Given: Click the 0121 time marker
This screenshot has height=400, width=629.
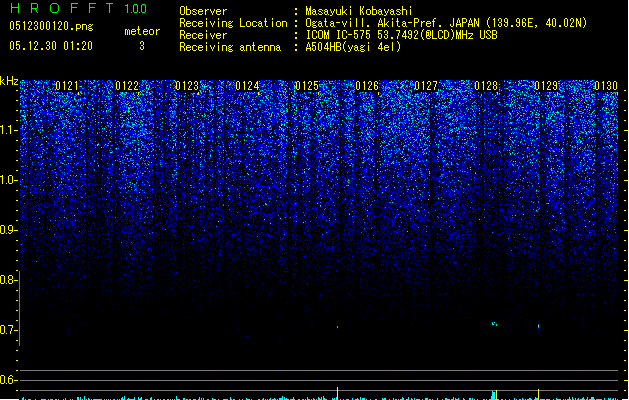Looking at the screenshot, I should click(x=67, y=86).
